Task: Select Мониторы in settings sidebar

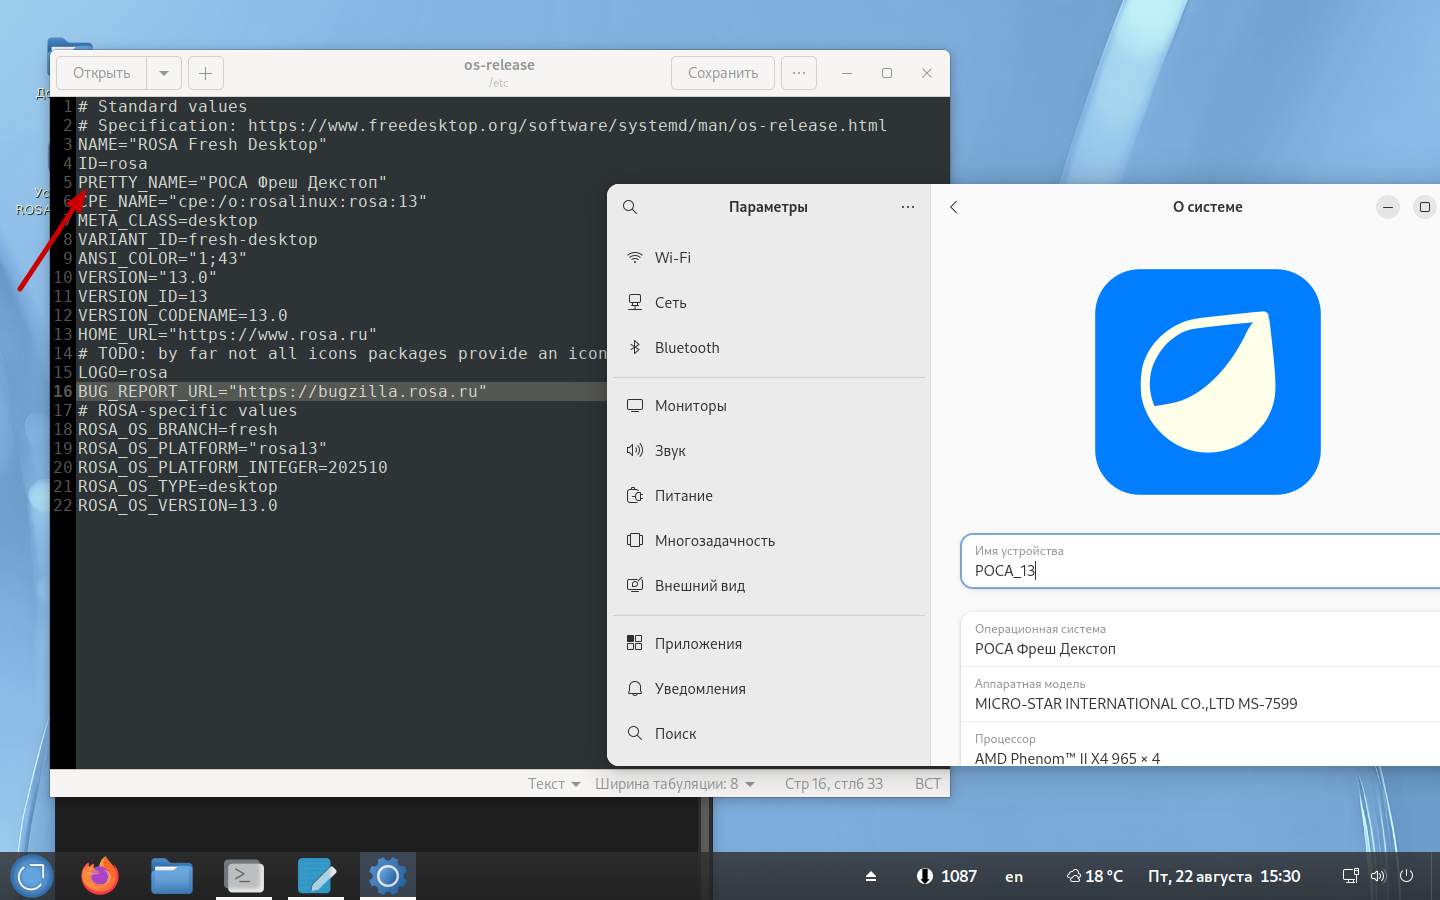Action: 690,406
